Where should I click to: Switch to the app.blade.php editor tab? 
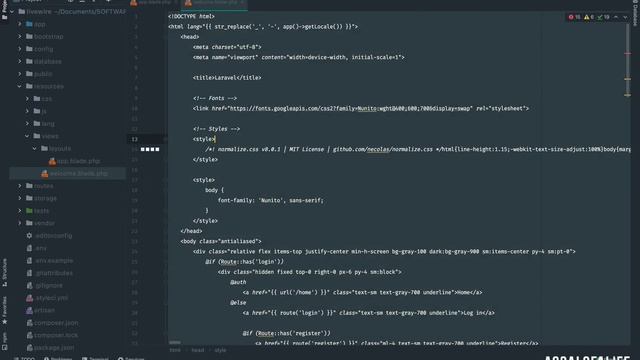click(154, 3)
